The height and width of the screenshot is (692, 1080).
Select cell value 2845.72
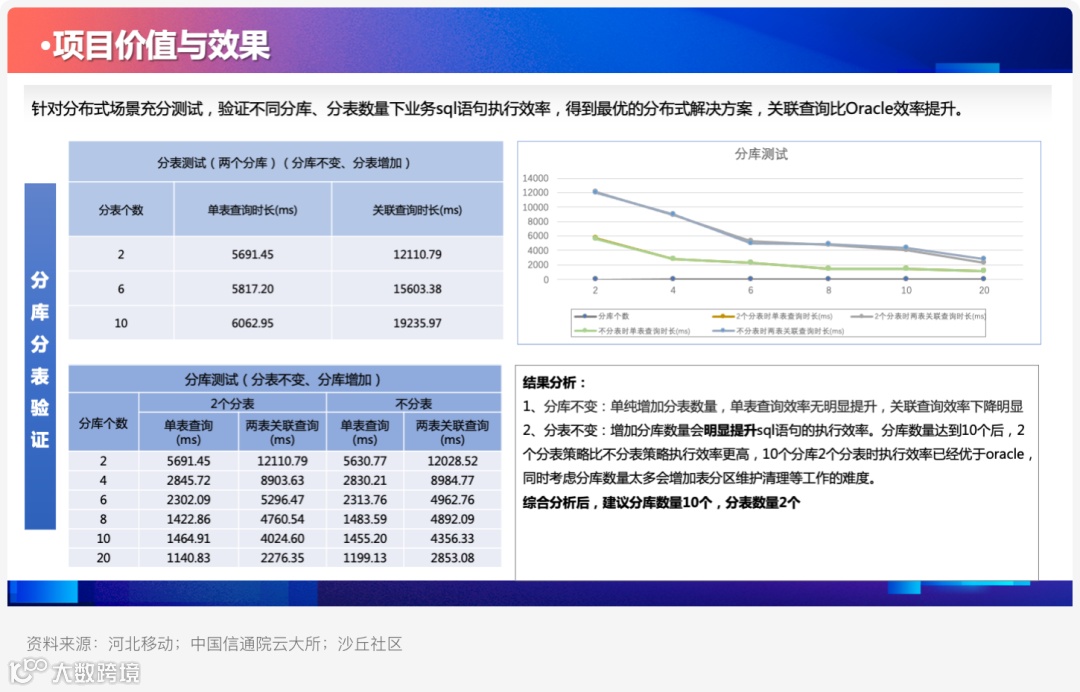tap(188, 481)
